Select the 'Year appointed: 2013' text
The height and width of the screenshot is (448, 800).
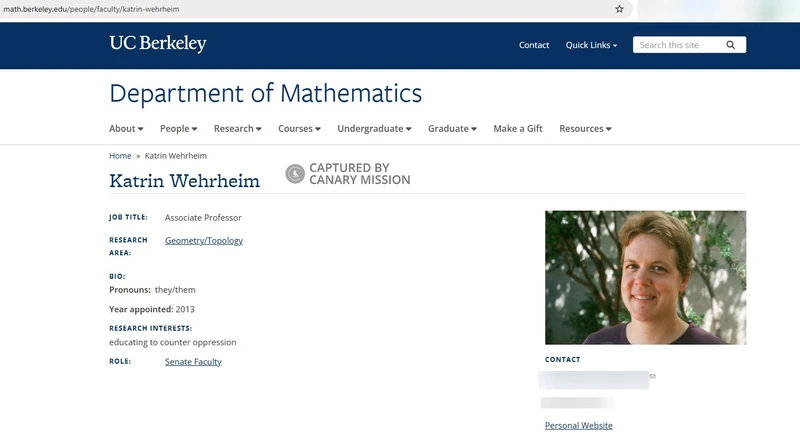pyautogui.click(x=152, y=309)
